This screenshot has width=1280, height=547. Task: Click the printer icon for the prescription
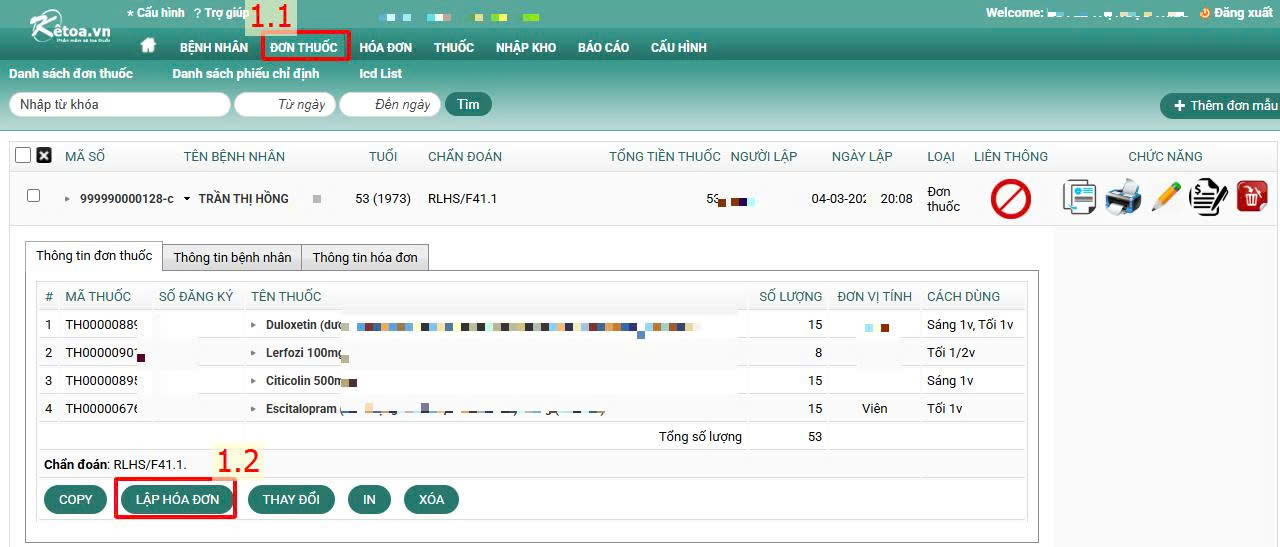click(1123, 197)
